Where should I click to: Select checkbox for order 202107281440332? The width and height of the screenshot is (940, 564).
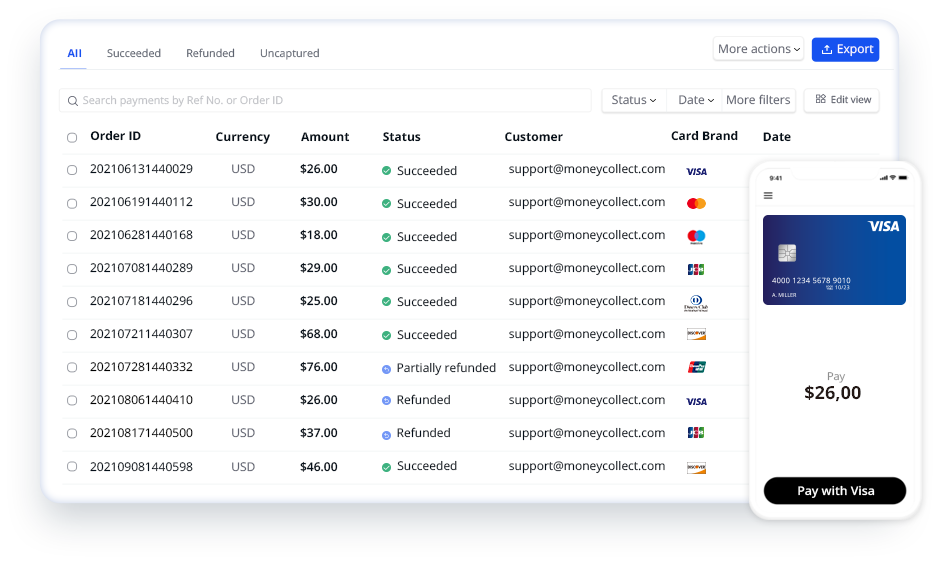click(72, 367)
